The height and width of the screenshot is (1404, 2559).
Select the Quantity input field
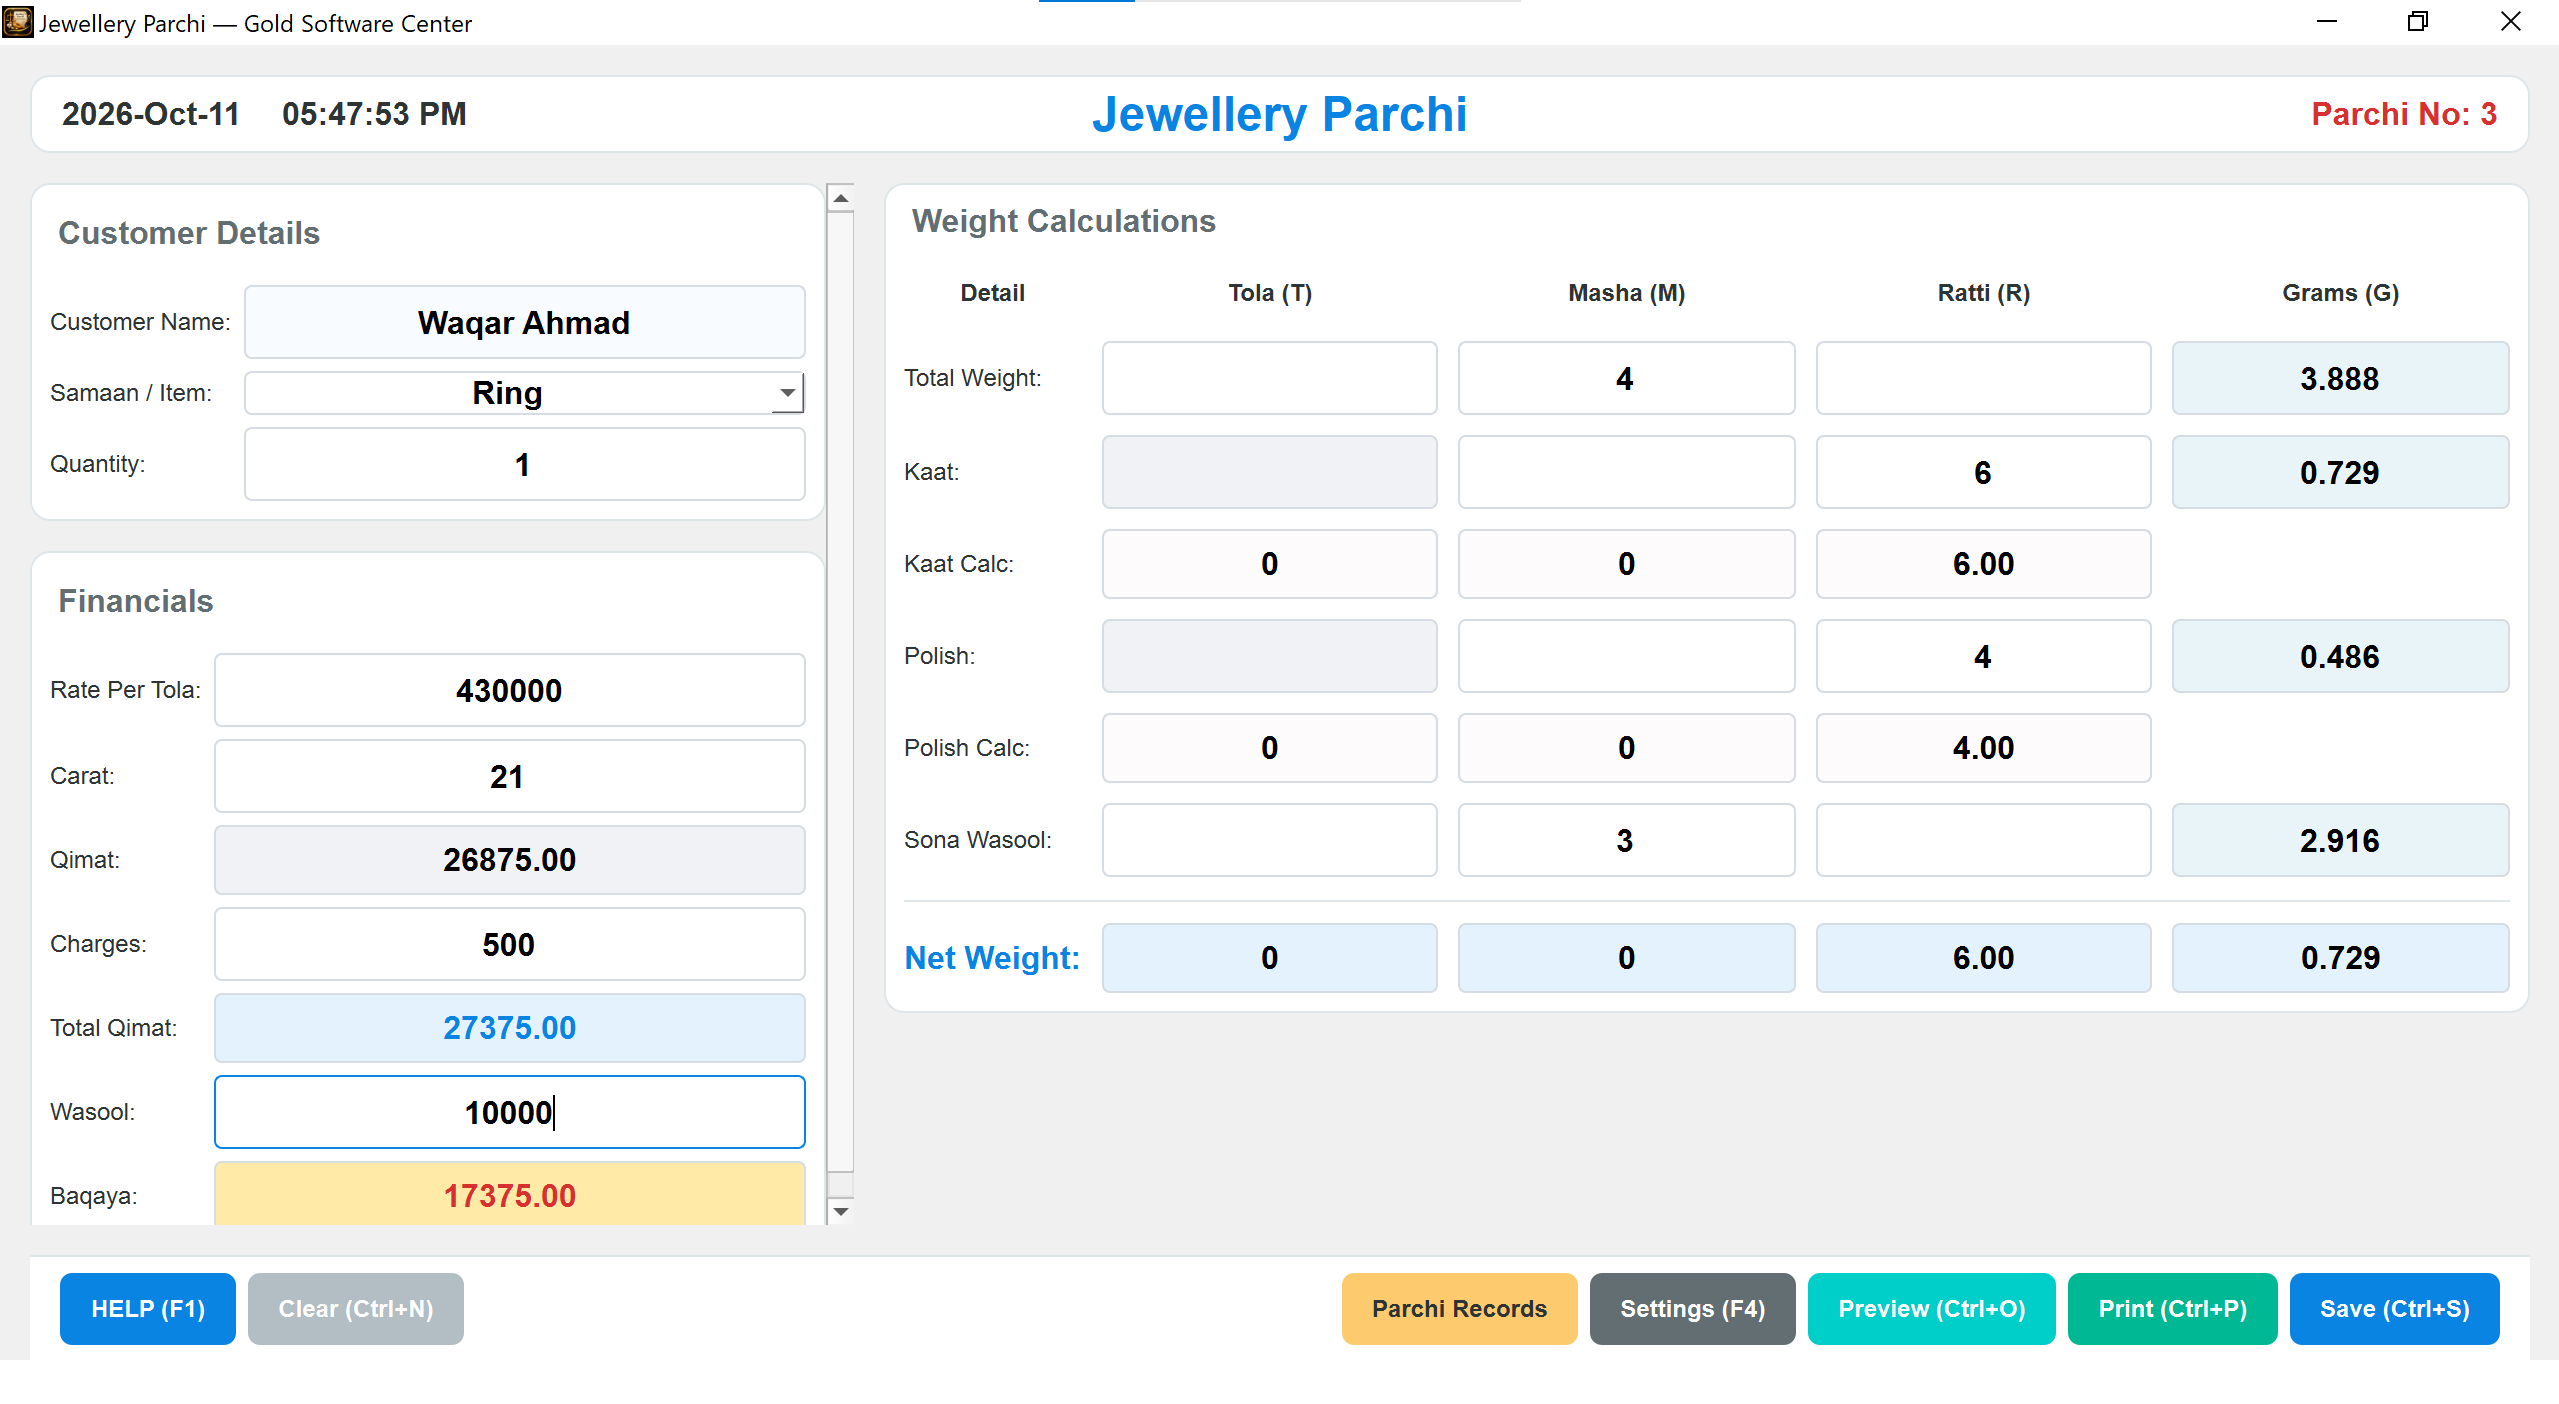click(524, 464)
